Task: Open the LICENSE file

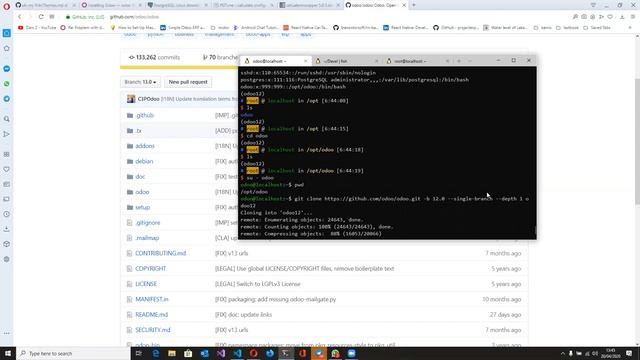Action: (146, 284)
